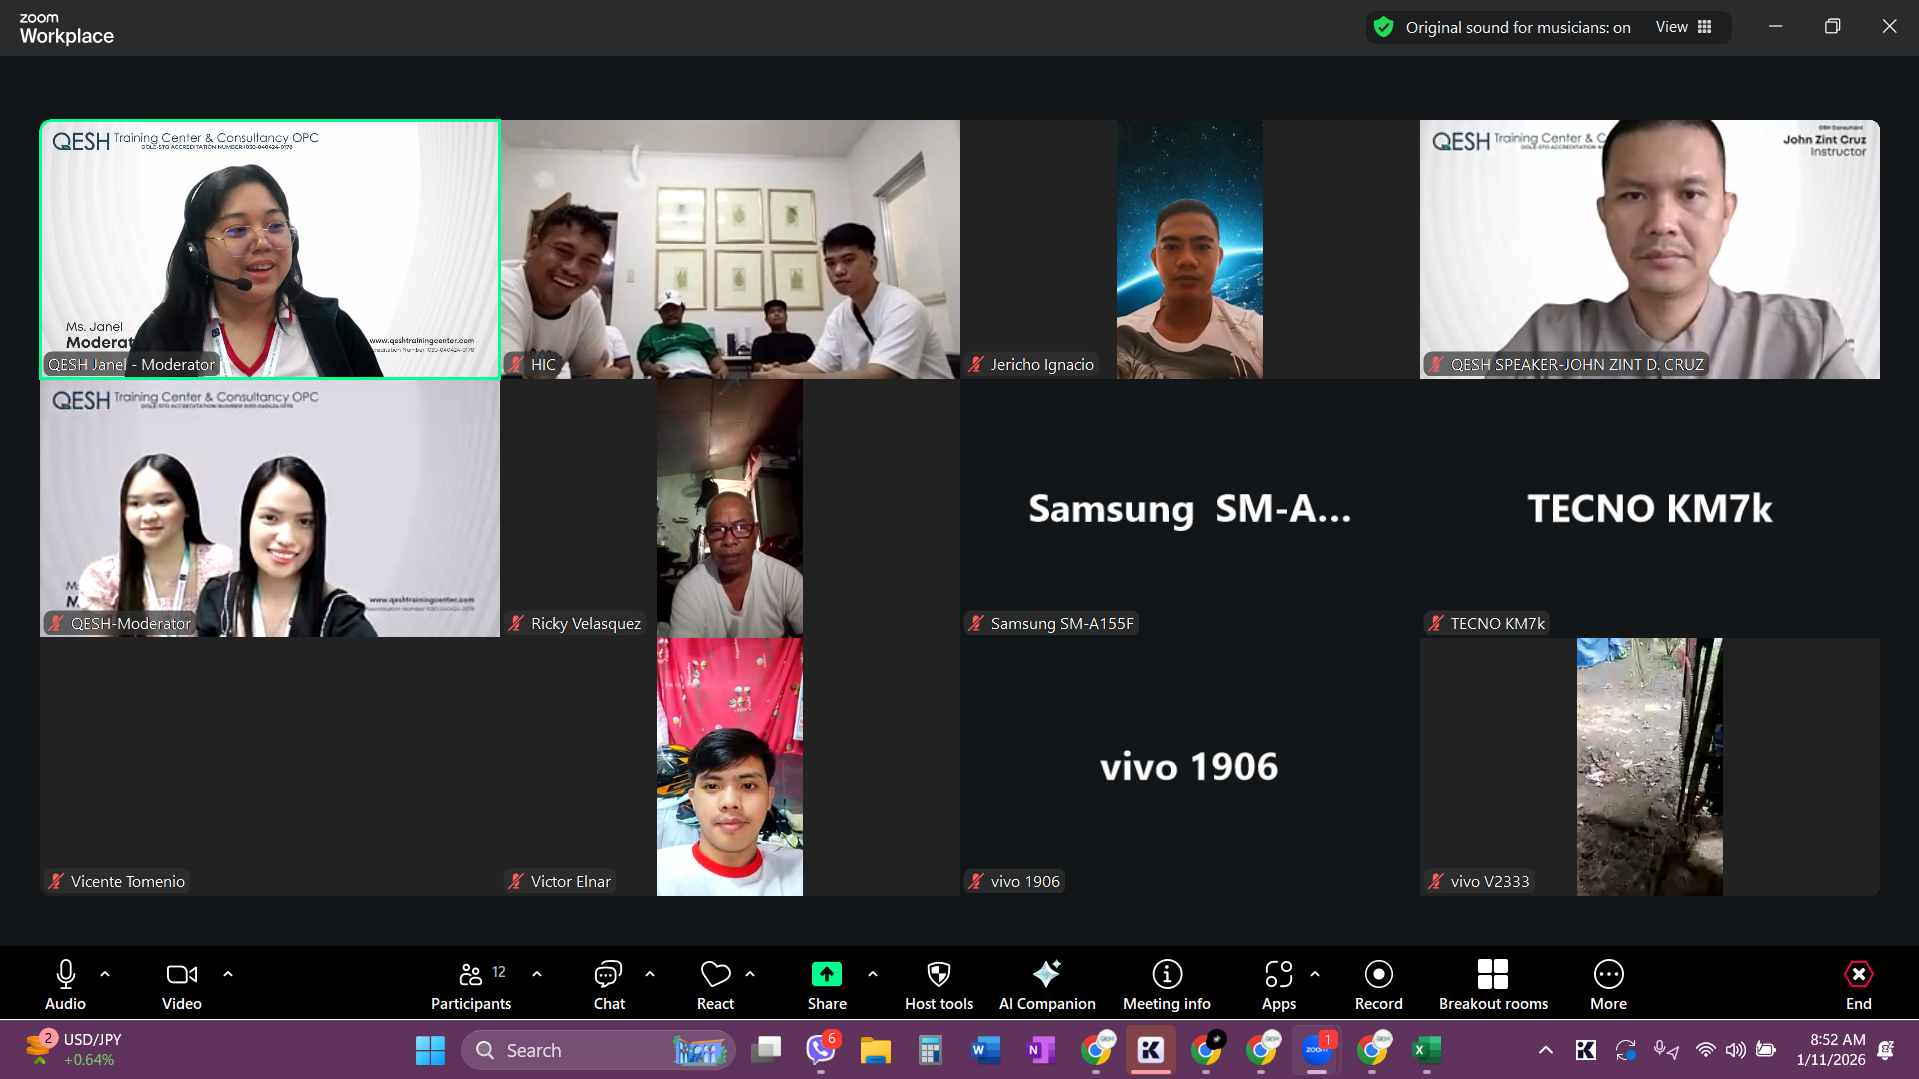
Task: Open File Explorer from the taskbar
Action: (x=875, y=1050)
